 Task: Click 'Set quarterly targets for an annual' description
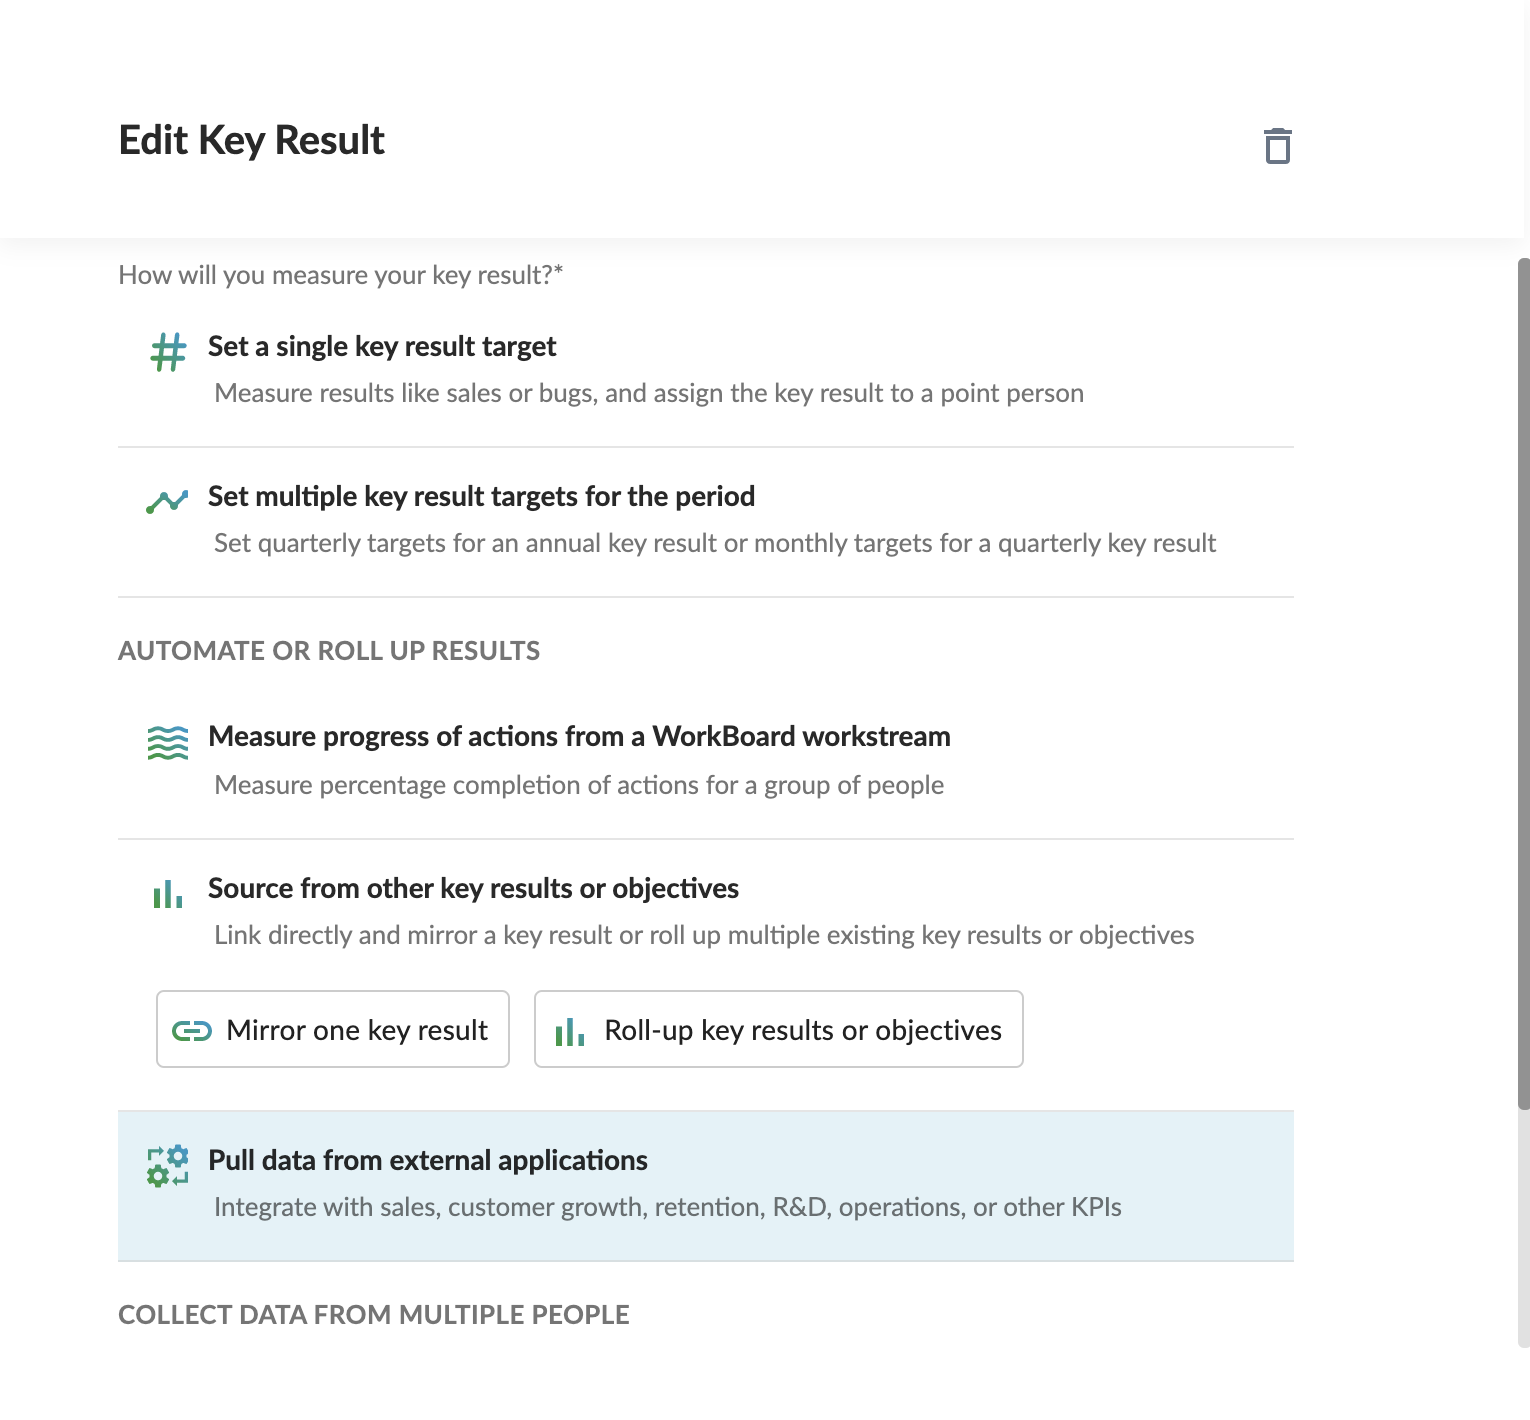[715, 543]
